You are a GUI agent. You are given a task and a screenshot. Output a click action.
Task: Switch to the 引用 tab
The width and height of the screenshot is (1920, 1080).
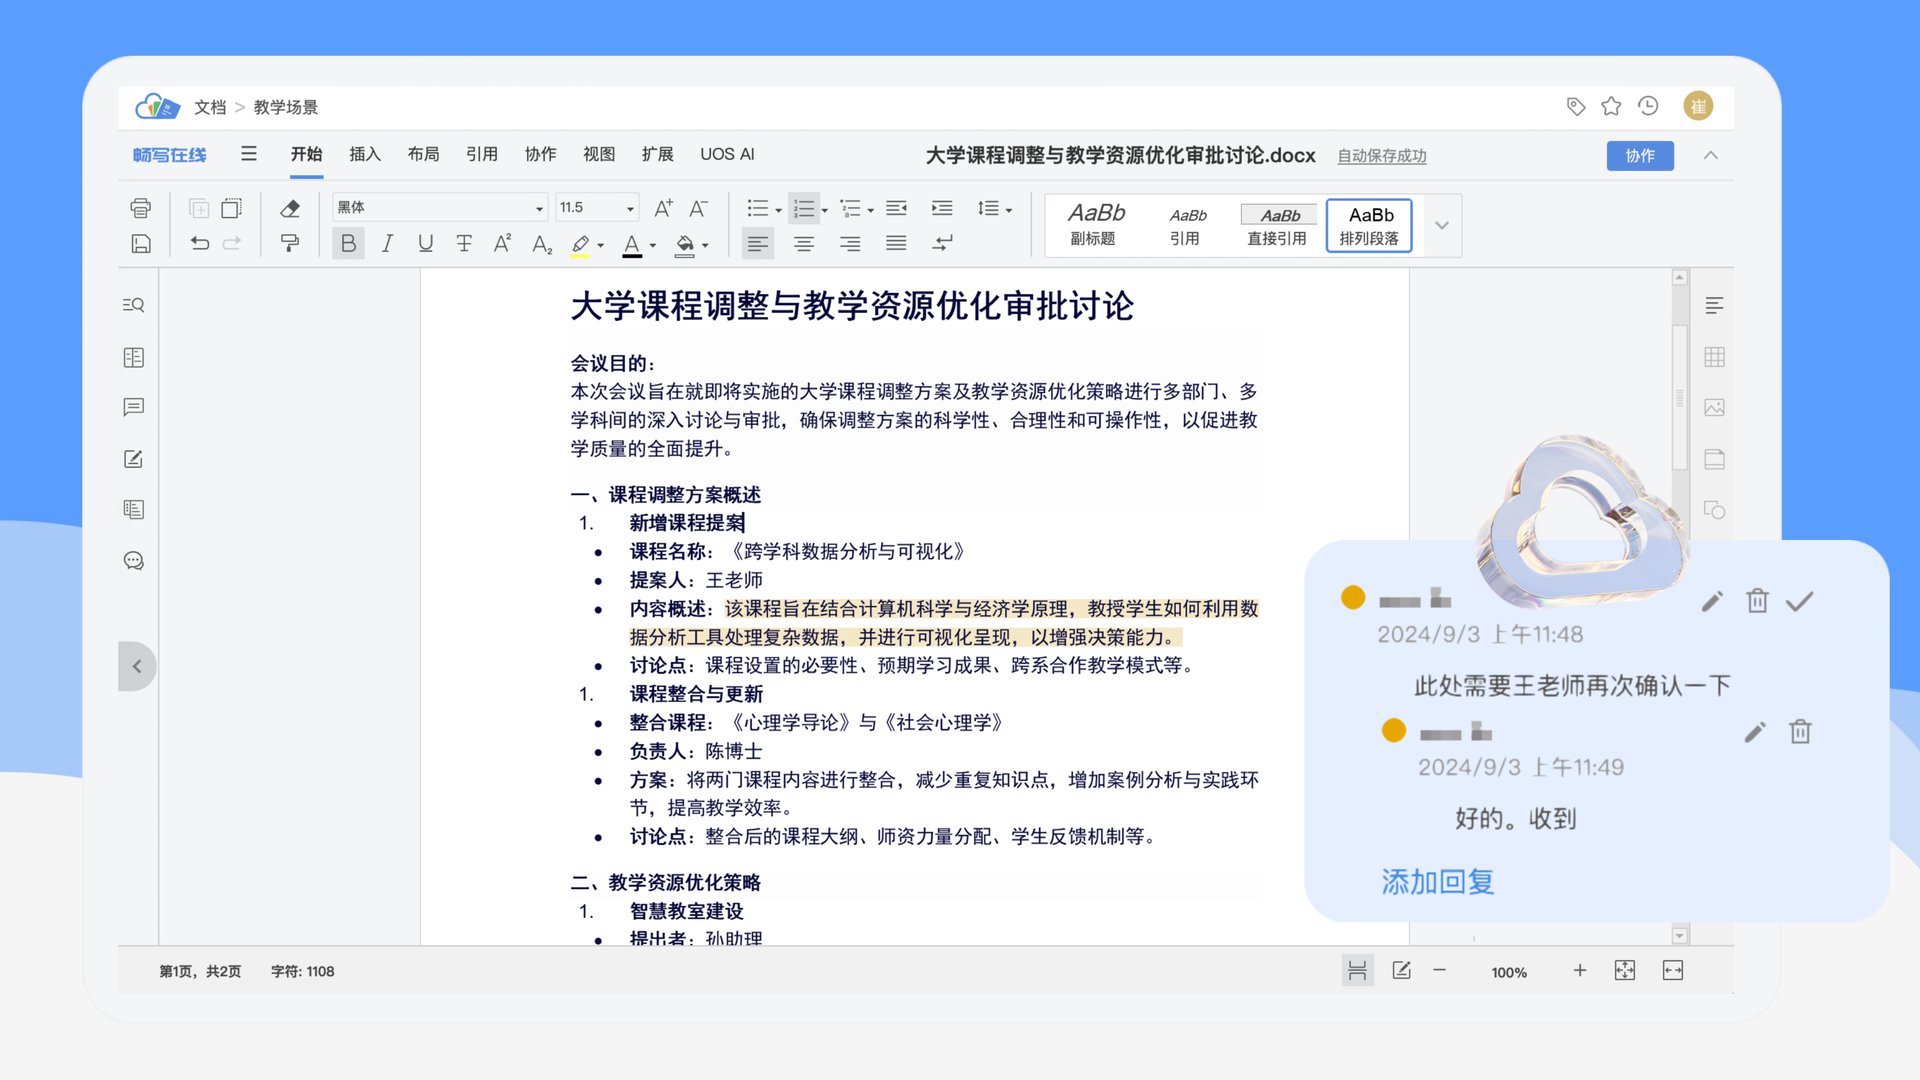tap(482, 154)
